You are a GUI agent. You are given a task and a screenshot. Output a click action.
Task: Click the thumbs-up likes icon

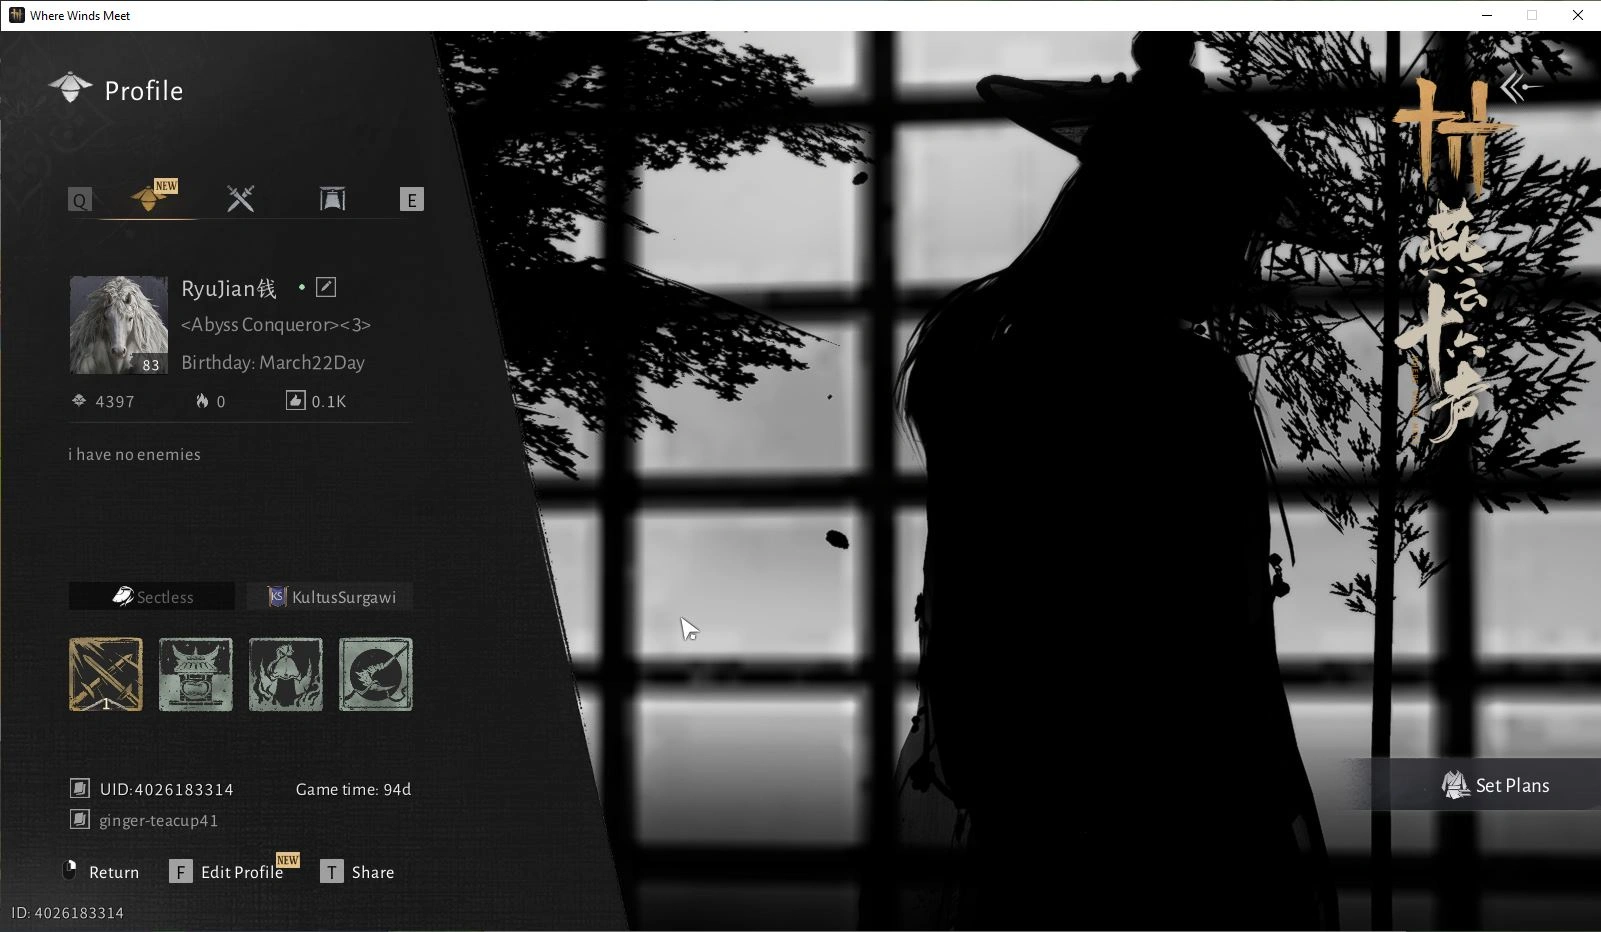coord(295,401)
